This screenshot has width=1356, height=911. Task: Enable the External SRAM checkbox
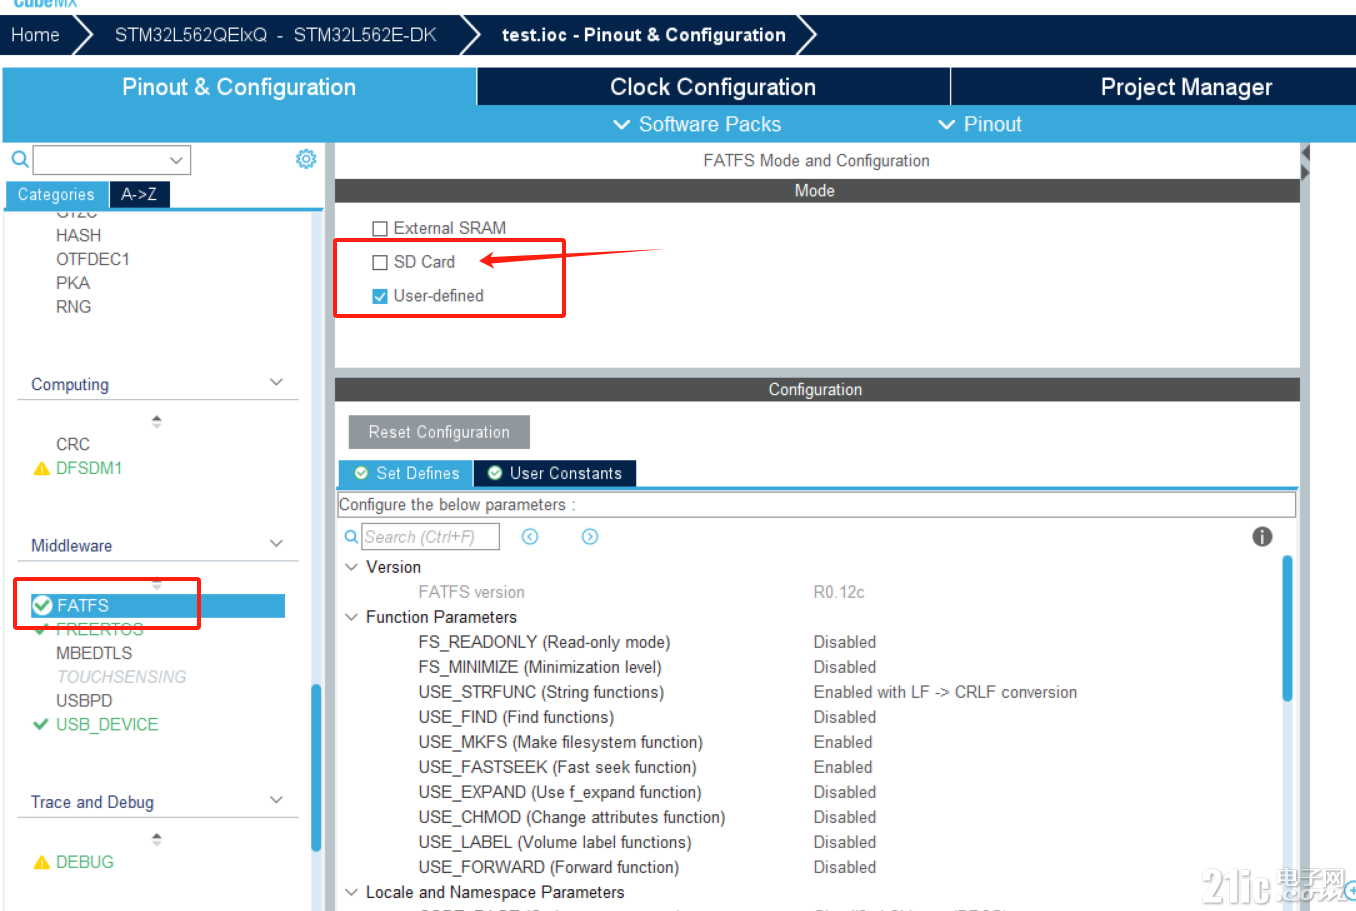(x=380, y=229)
